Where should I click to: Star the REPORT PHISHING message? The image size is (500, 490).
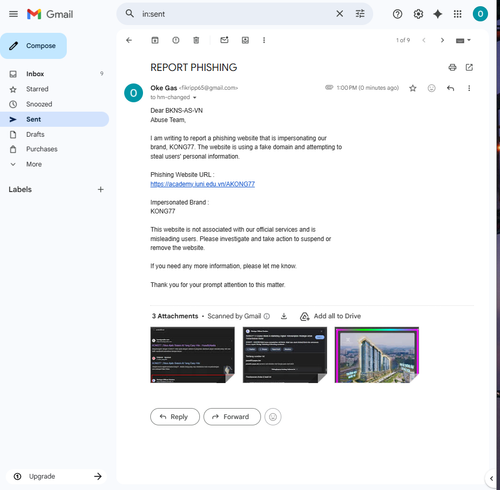(413, 88)
